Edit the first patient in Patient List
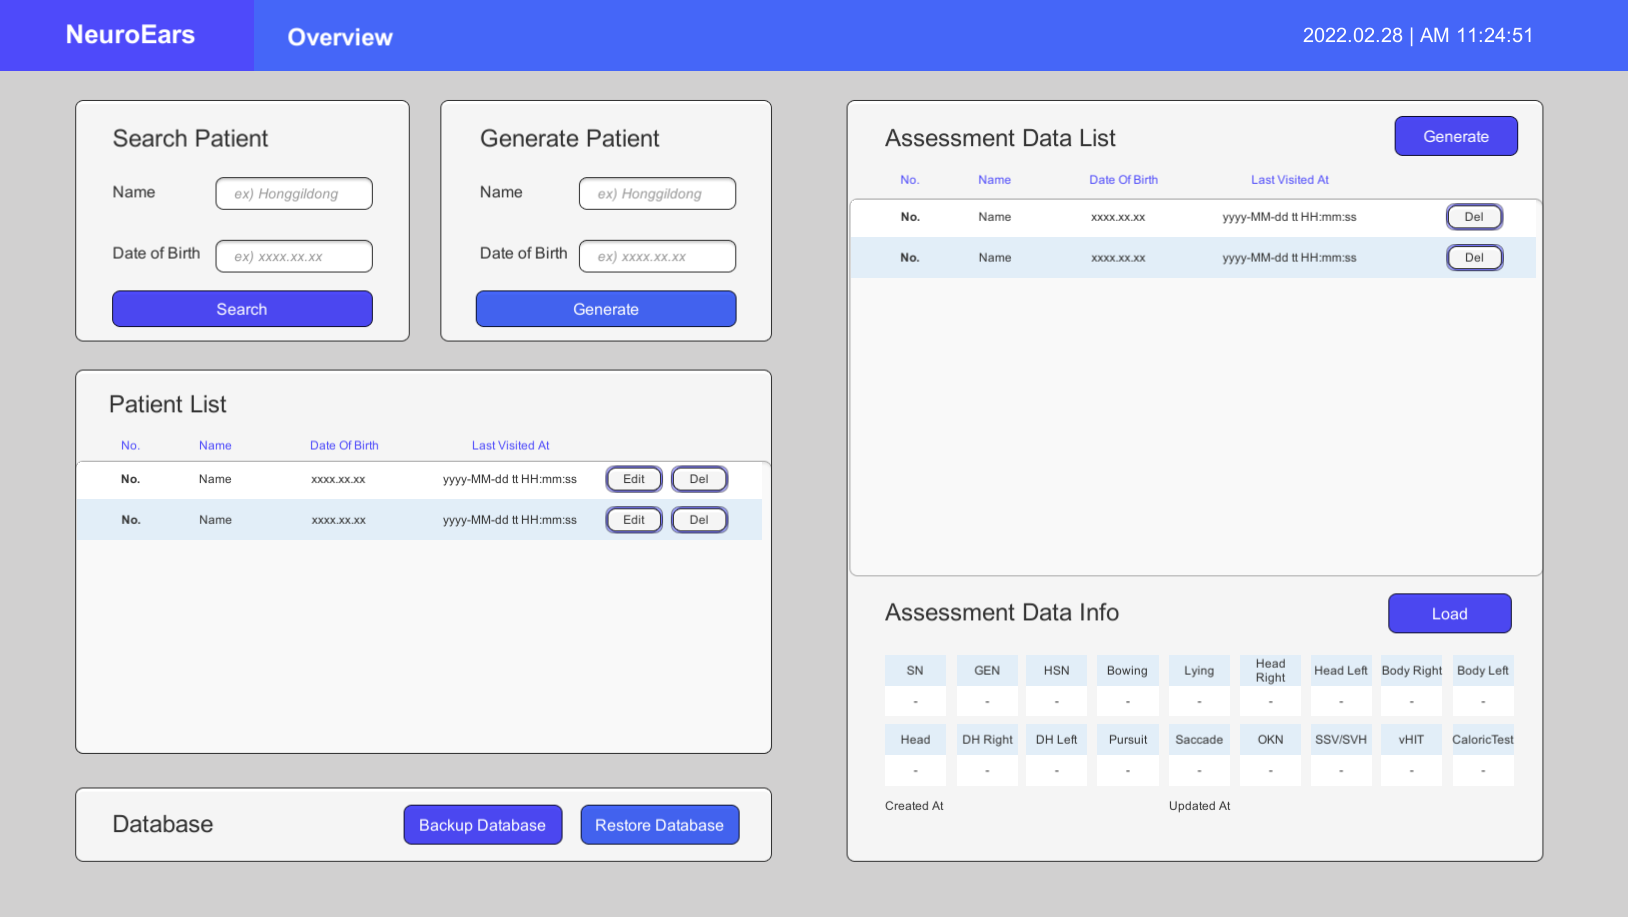Image resolution: width=1628 pixels, height=917 pixels. 633,479
